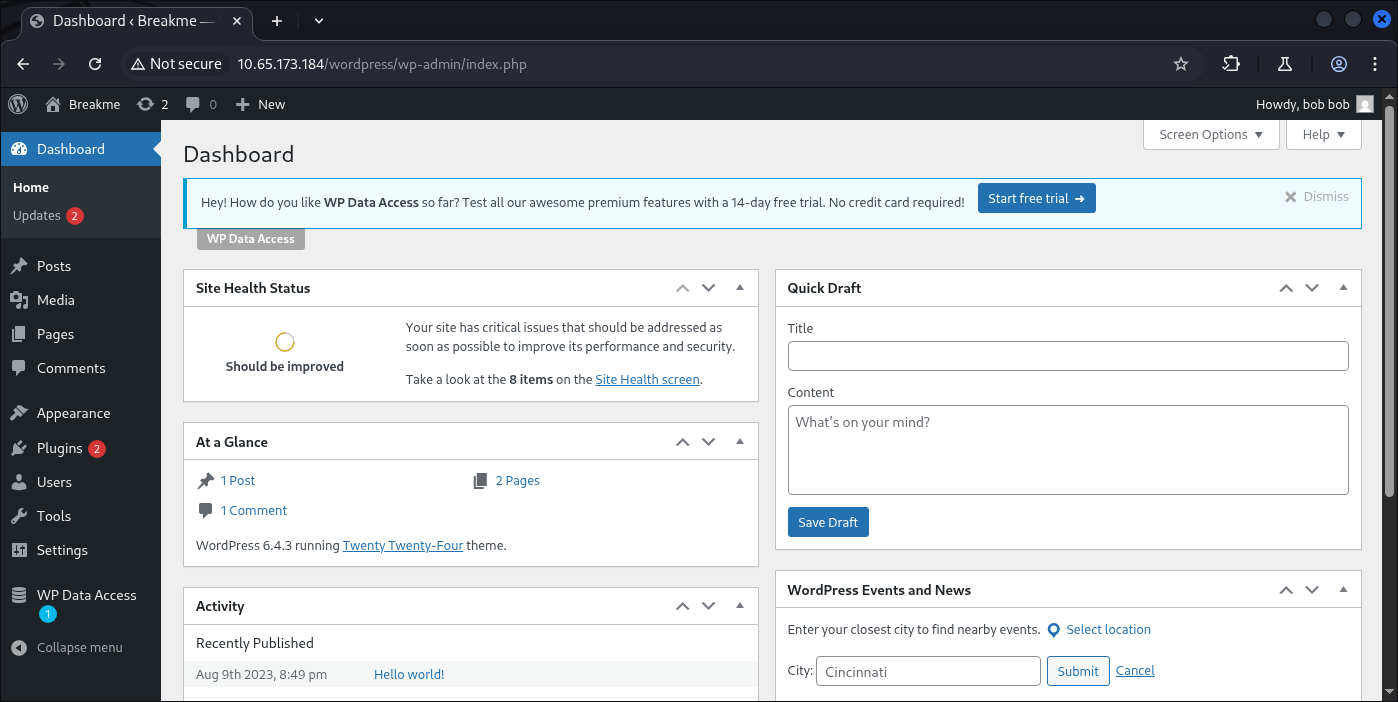Click the Select location link

pos(1108,630)
